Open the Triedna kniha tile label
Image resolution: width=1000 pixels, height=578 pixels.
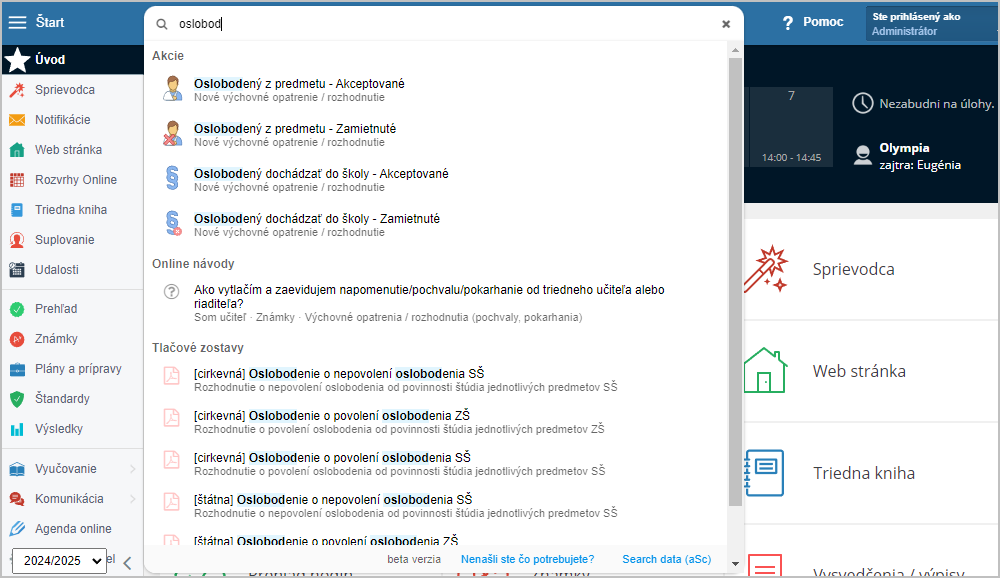point(864,473)
